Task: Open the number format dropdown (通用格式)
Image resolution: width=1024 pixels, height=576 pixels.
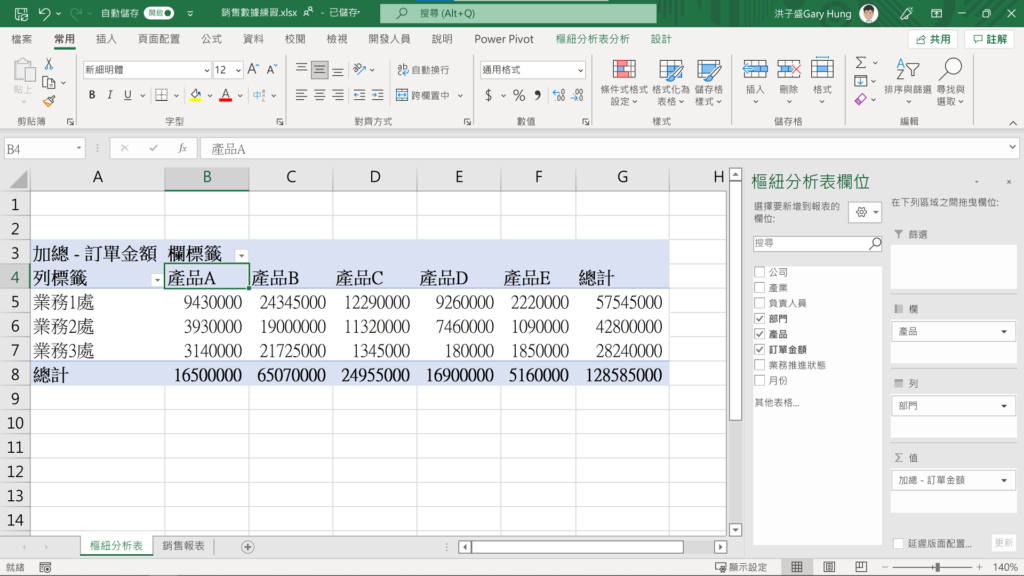Action: coord(580,70)
